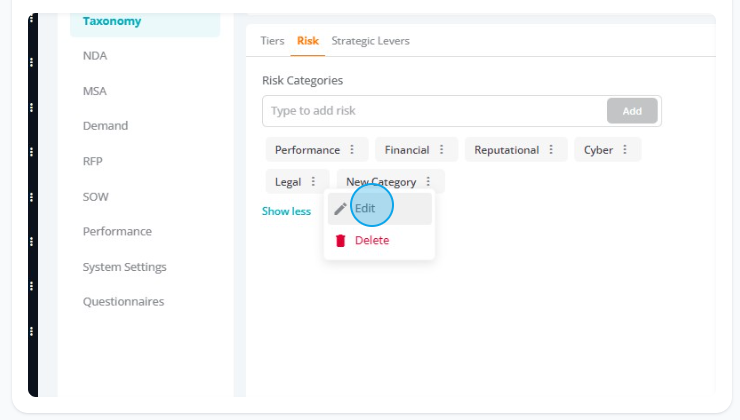Click the pencil Edit icon
Image resolution: width=740 pixels, height=420 pixels.
tap(340, 209)
